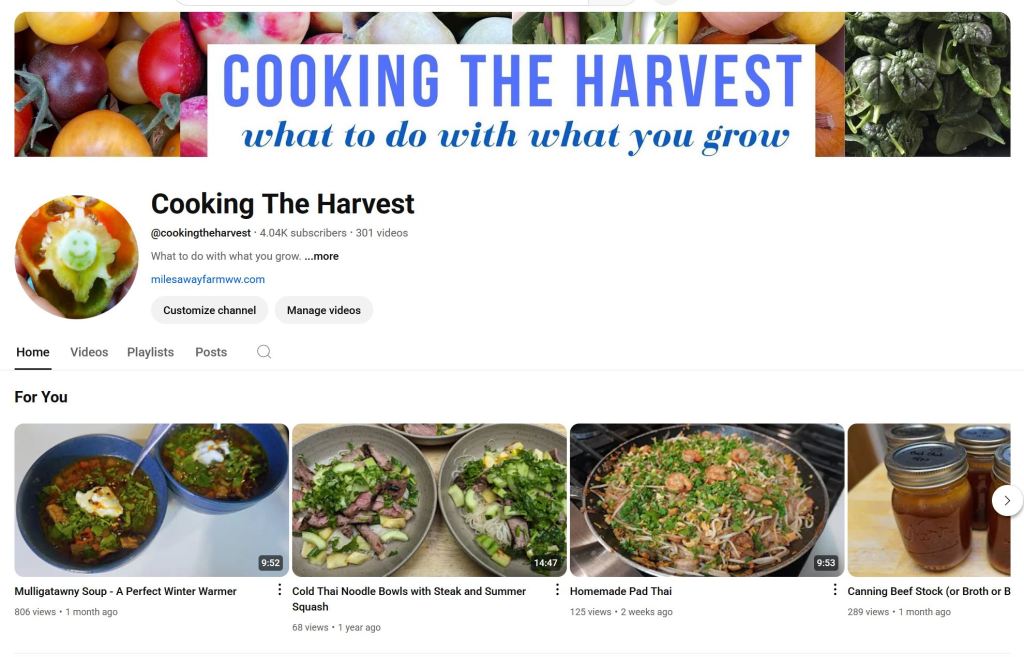Show next videos with carousel arrow
Image resolution: width=1024 pixels, height=657 pixels.
coord(1007,500)
